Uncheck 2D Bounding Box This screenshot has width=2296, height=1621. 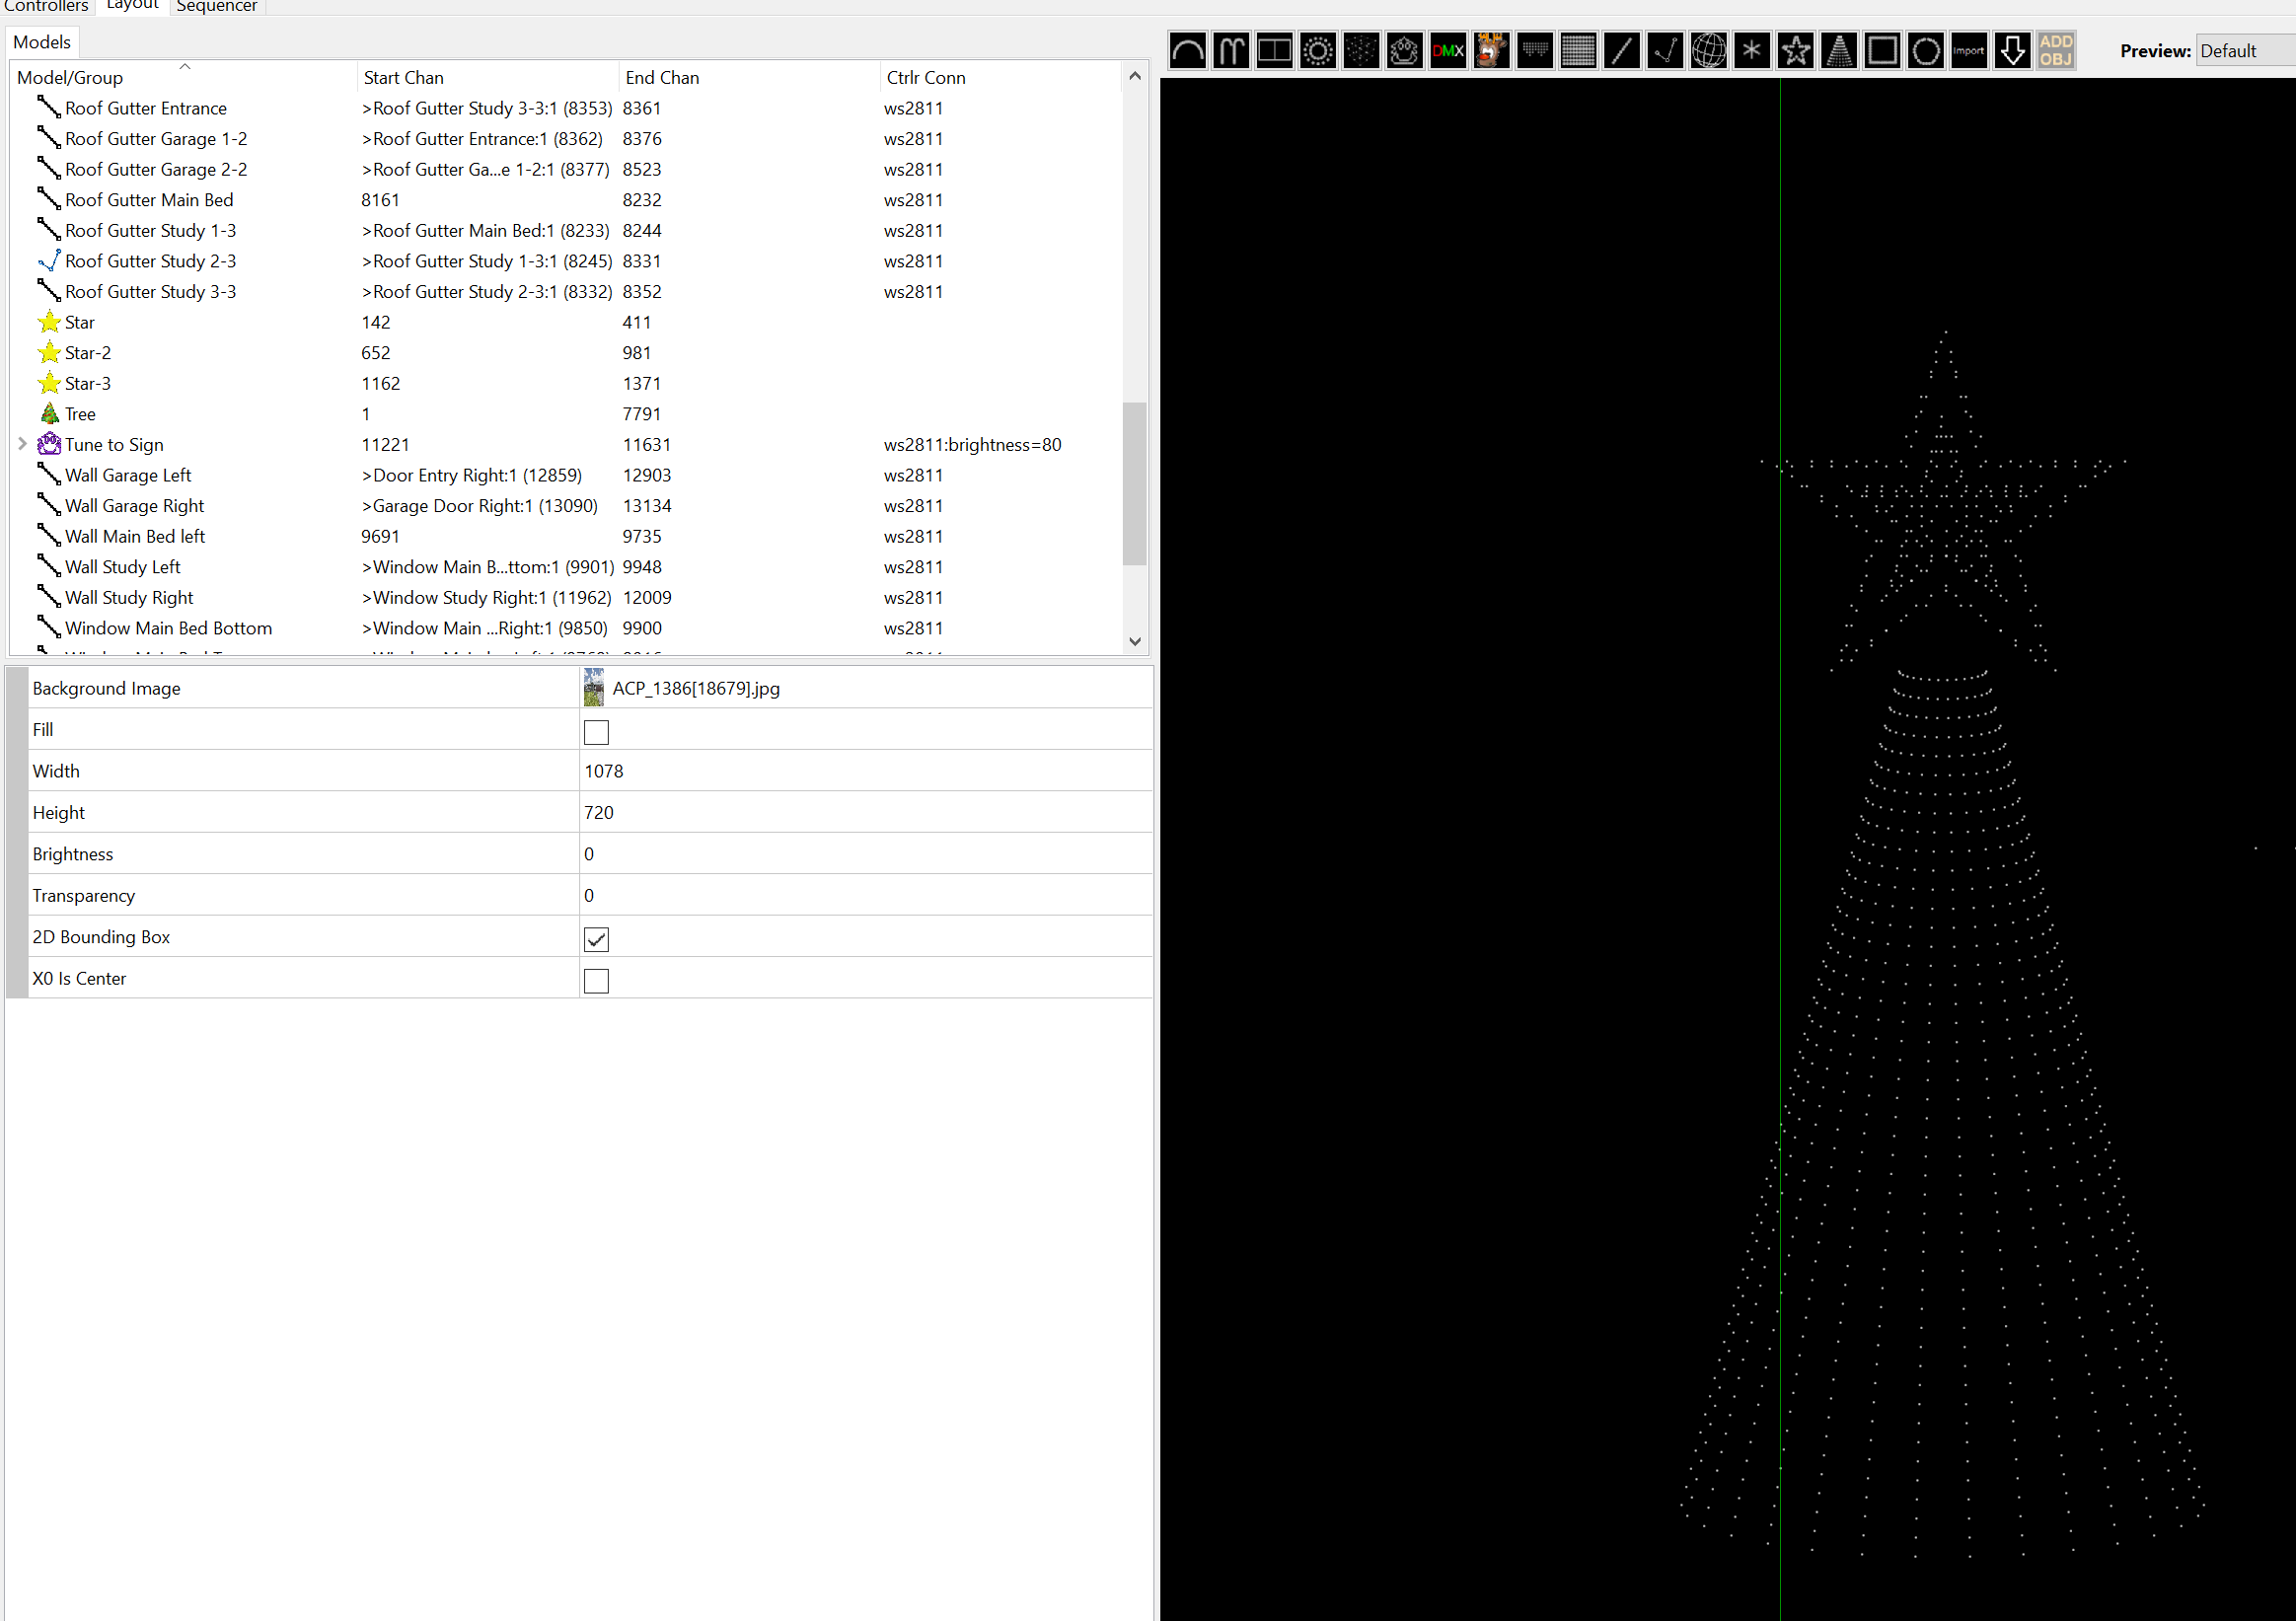coord(596,939)
